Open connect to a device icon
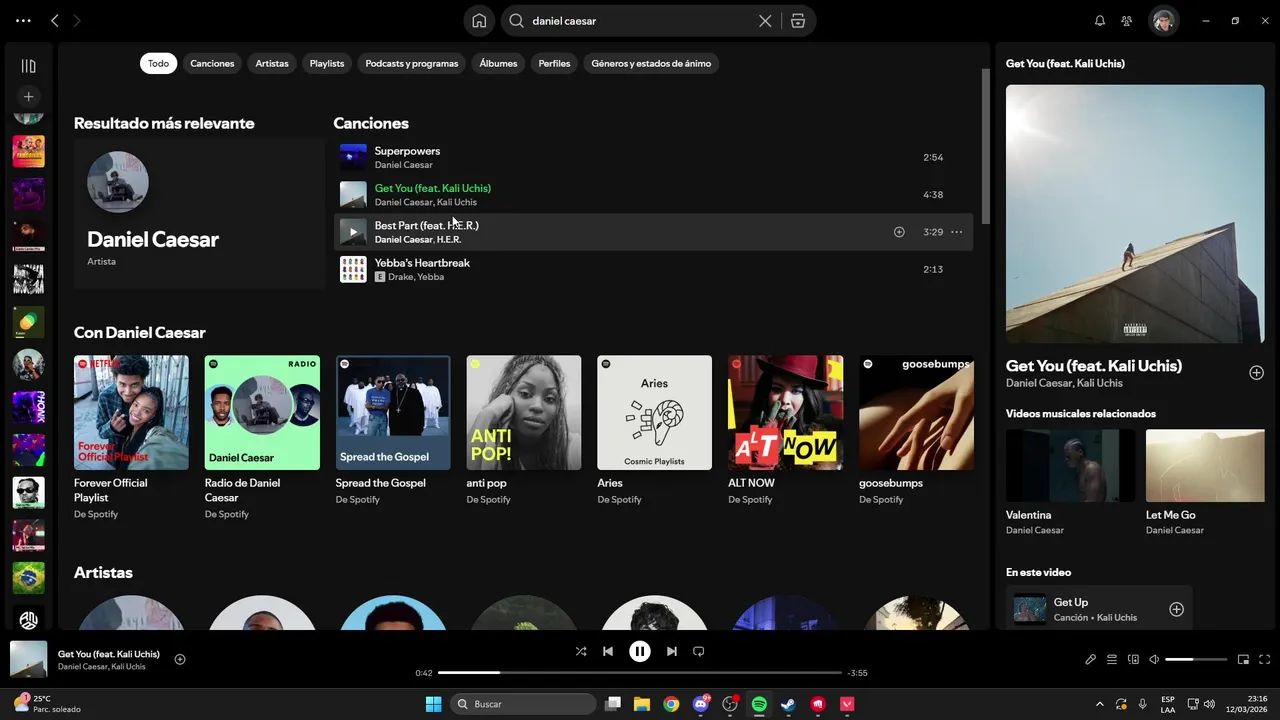 (x=1133, y=659)
